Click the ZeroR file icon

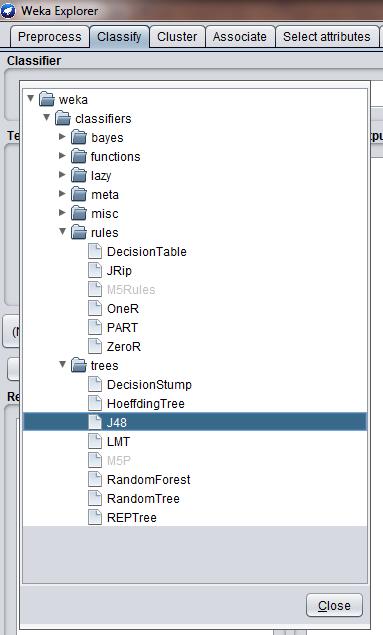pyautogui.click(x=95, y=347)
